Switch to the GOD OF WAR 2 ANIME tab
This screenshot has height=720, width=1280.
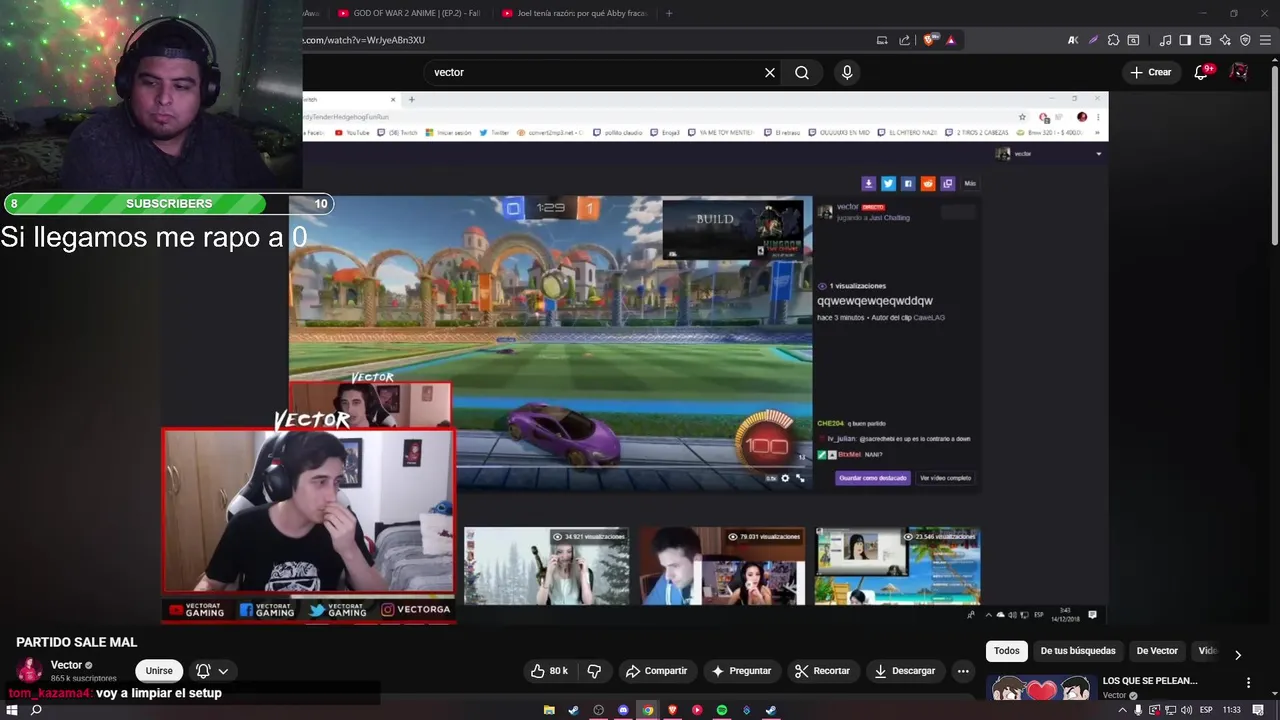pos(410,13)
